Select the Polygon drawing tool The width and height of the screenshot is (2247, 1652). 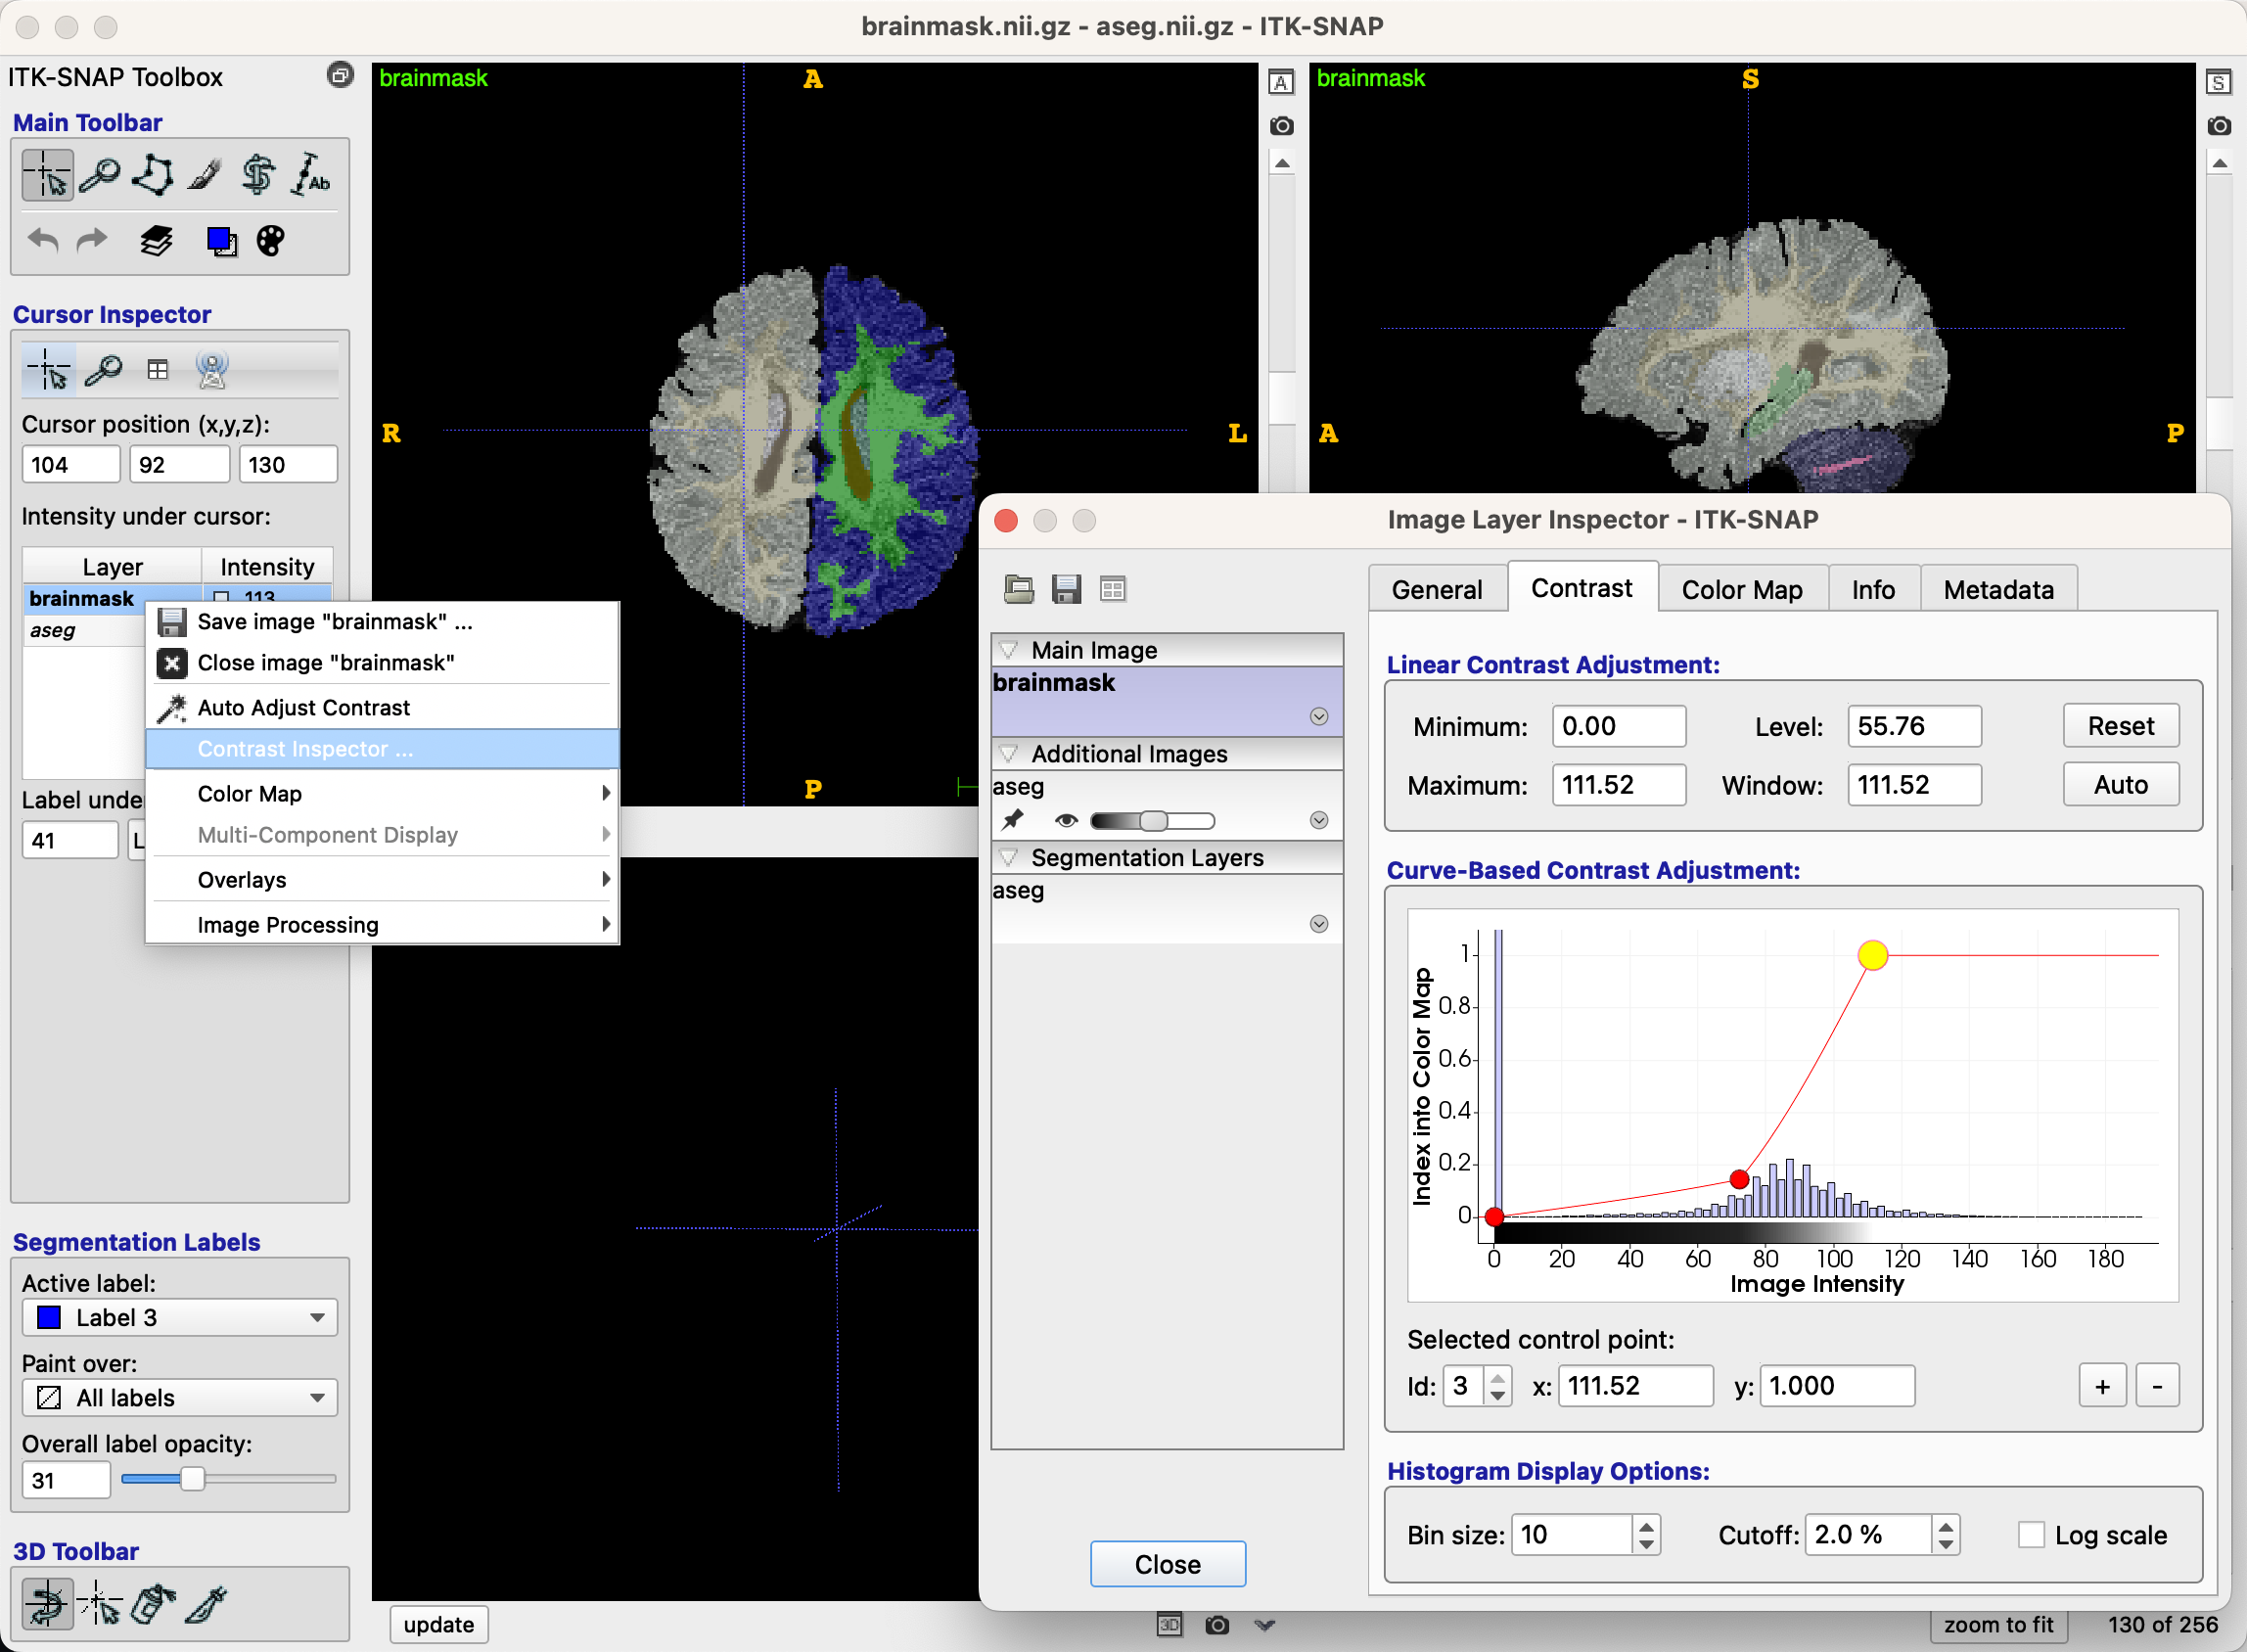tap(152, 175)
